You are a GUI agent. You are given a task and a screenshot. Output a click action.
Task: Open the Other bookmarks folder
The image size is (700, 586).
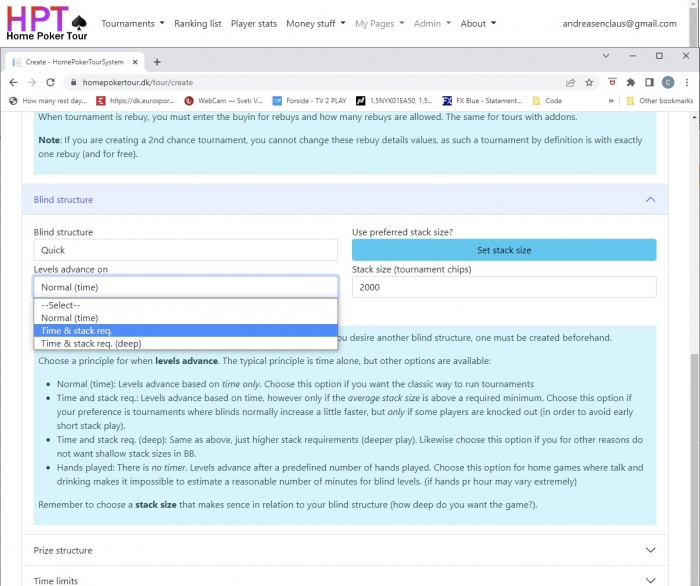coord(659,101)
